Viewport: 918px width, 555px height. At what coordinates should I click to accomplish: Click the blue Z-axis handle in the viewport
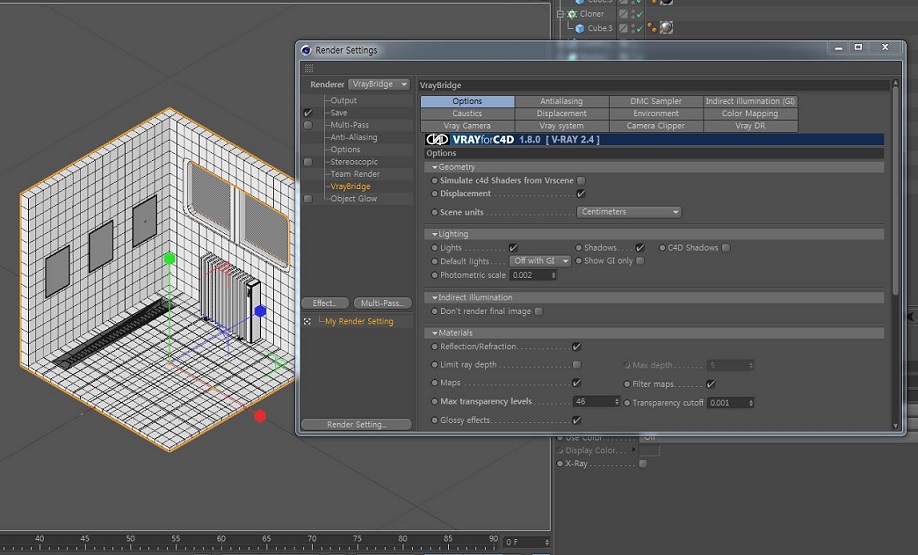click(x=261, y=311)
